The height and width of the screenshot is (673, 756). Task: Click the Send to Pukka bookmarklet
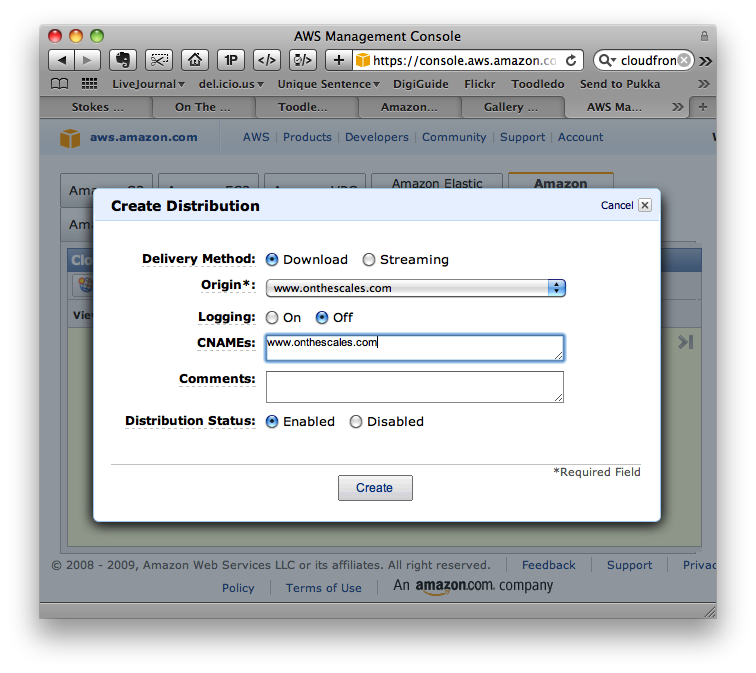coord(620,84)
